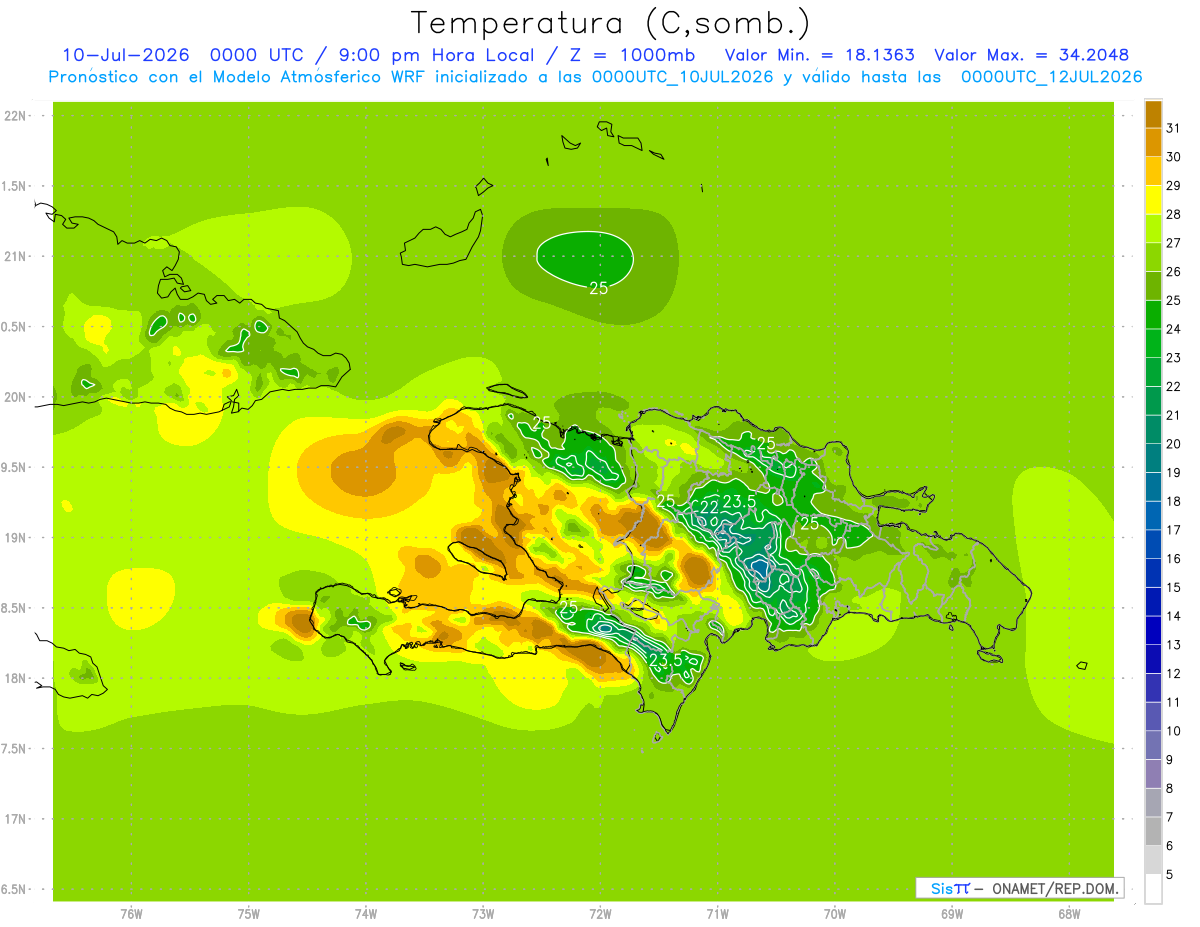The width and height of the screenshot is (1200, 927).
Task: Click the '22' contour label on the map
Action: 709,507
